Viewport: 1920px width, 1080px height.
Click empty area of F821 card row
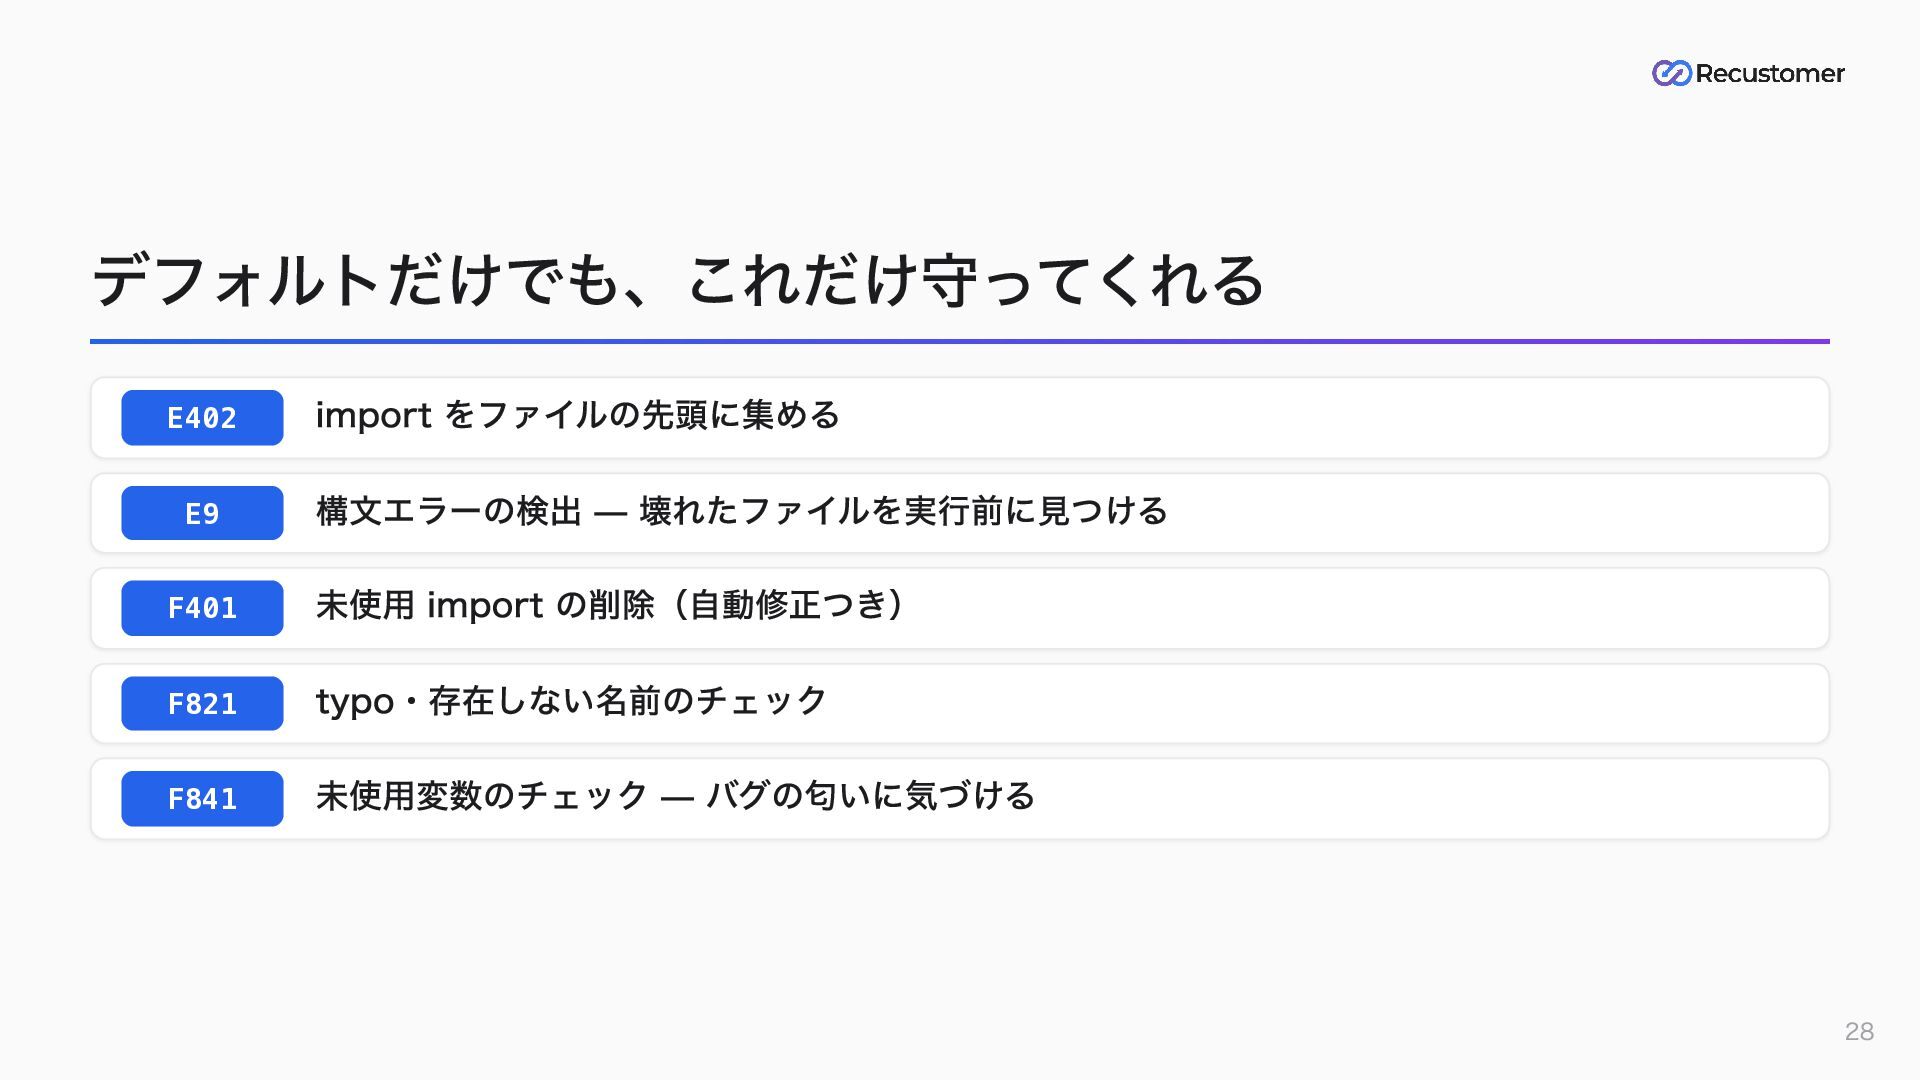pyautogui.click(x=1328, y=704)
